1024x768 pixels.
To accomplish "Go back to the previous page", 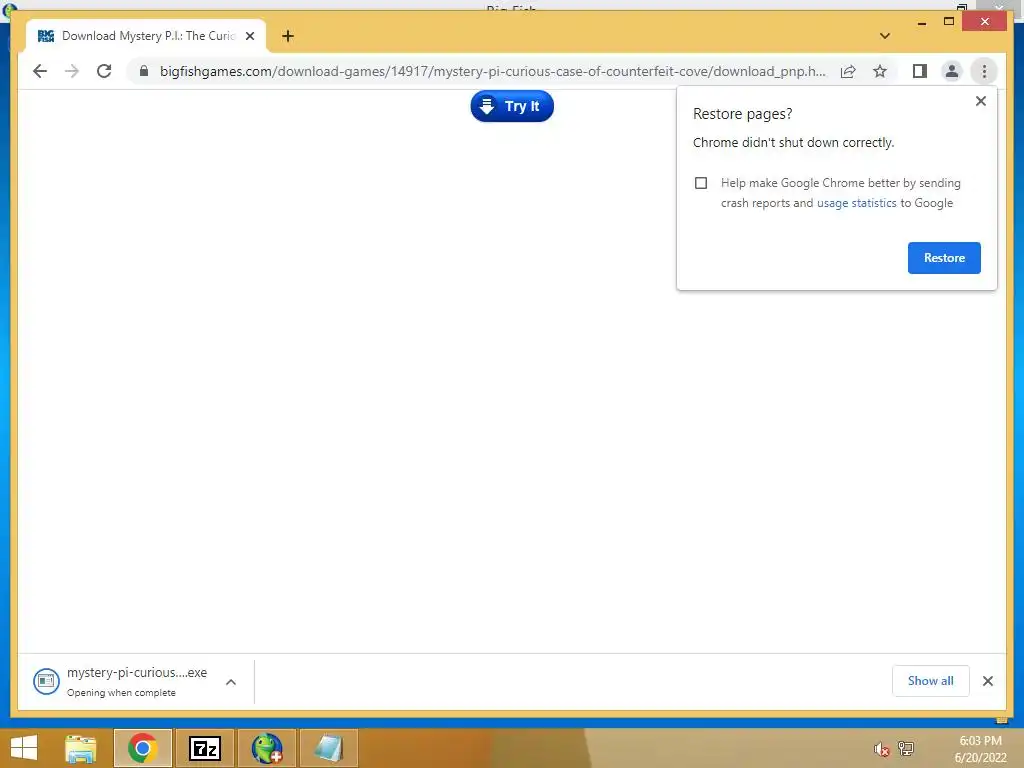I will pyautogui.click(x=40, y=71).
